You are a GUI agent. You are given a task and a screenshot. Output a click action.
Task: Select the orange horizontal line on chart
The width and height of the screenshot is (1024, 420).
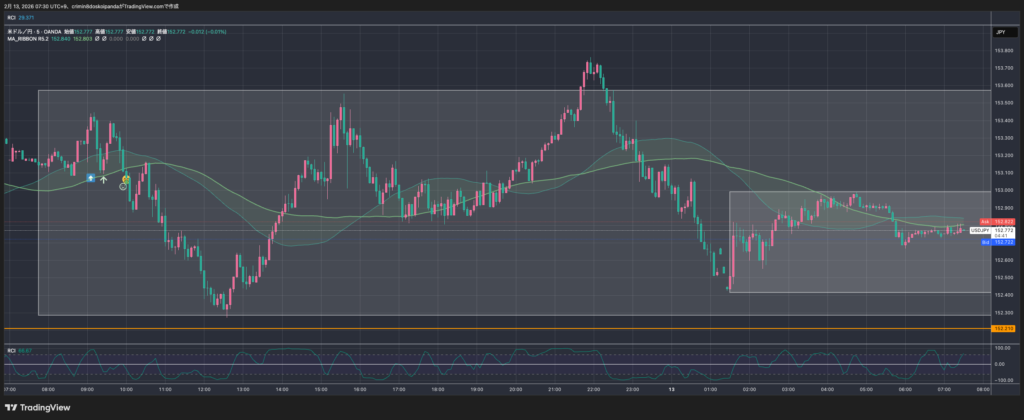pos(500,328)
